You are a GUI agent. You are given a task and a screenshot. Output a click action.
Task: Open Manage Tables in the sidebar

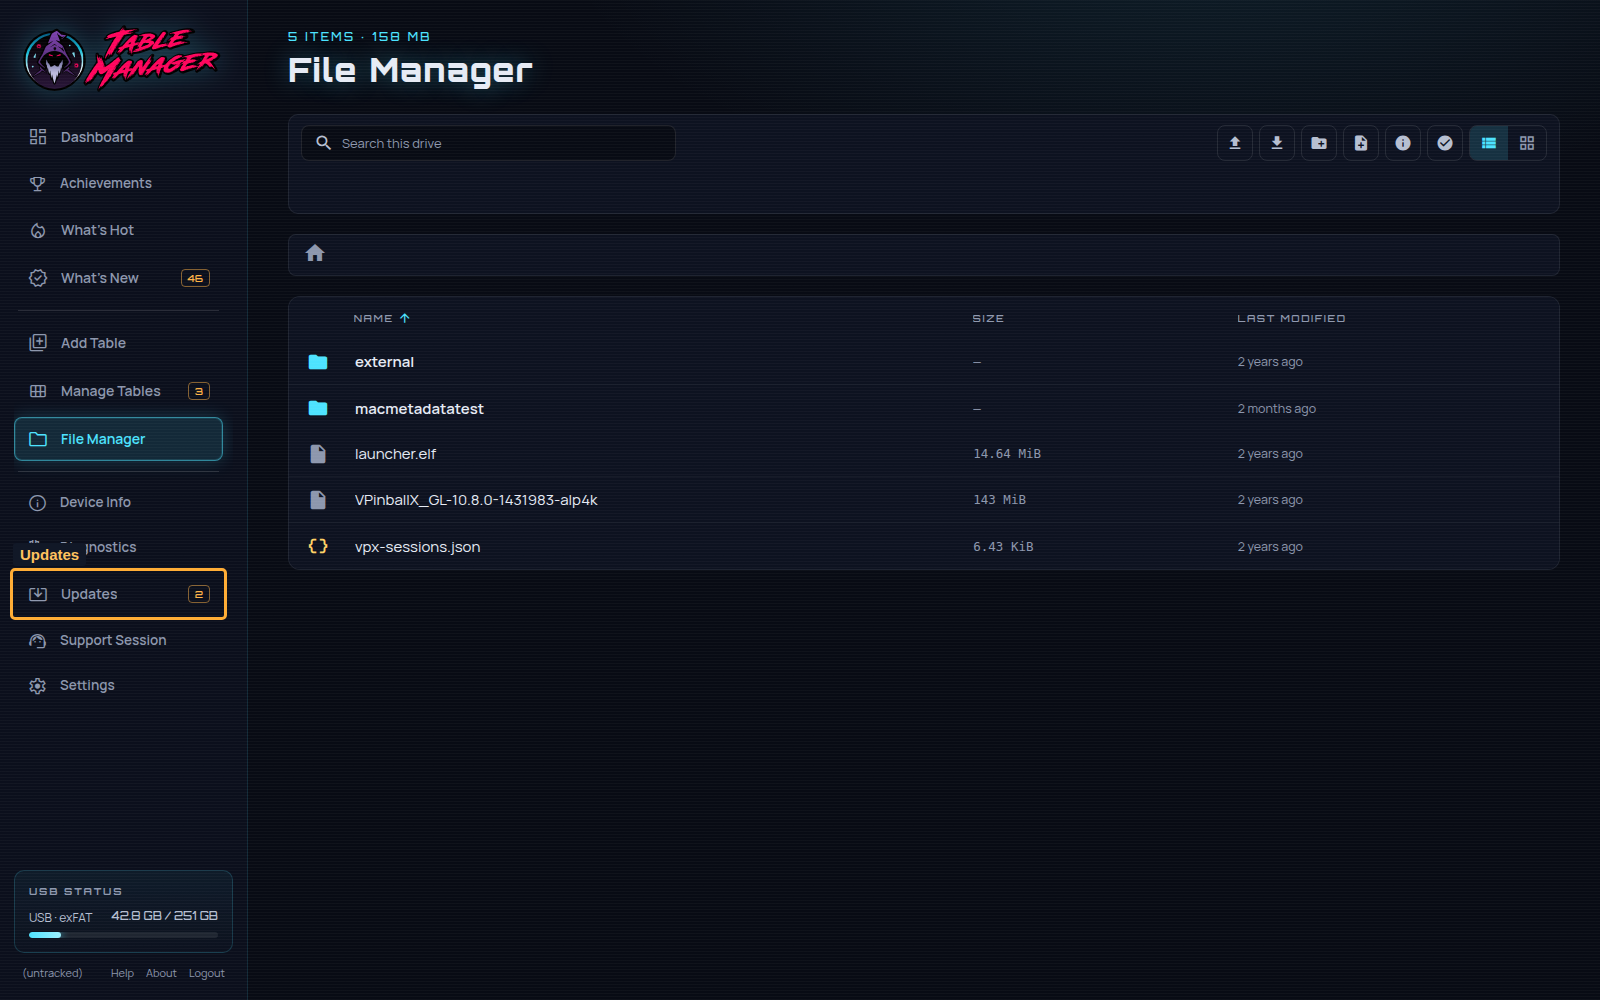tap(118, 391)
